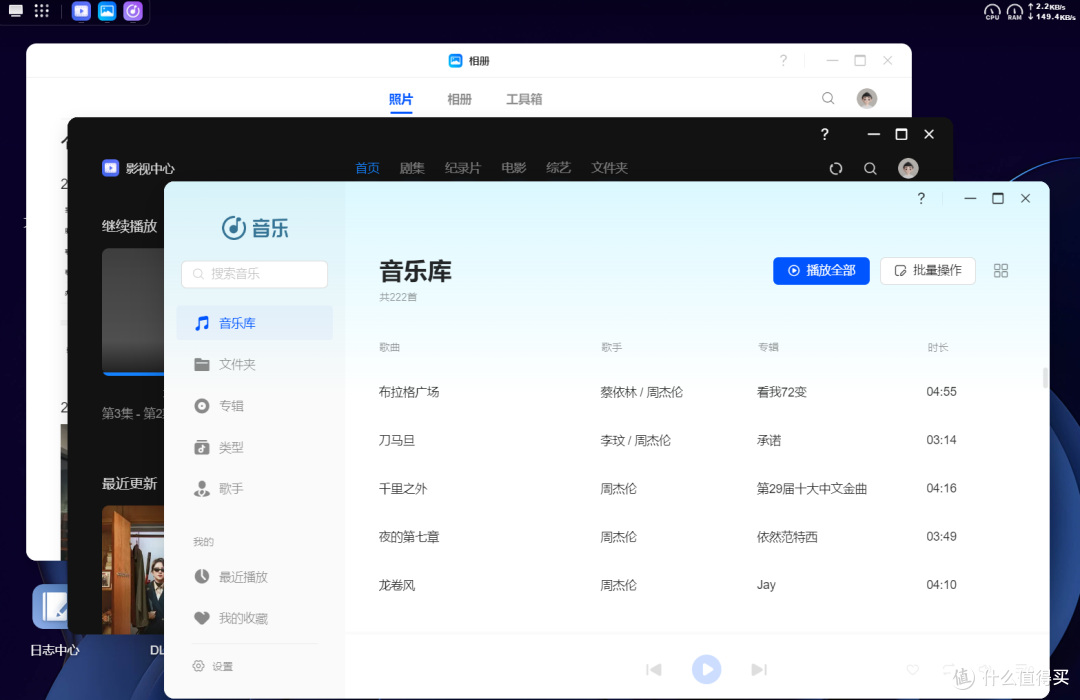Open 专辑 in music sidebar

(x=254, y=406)
